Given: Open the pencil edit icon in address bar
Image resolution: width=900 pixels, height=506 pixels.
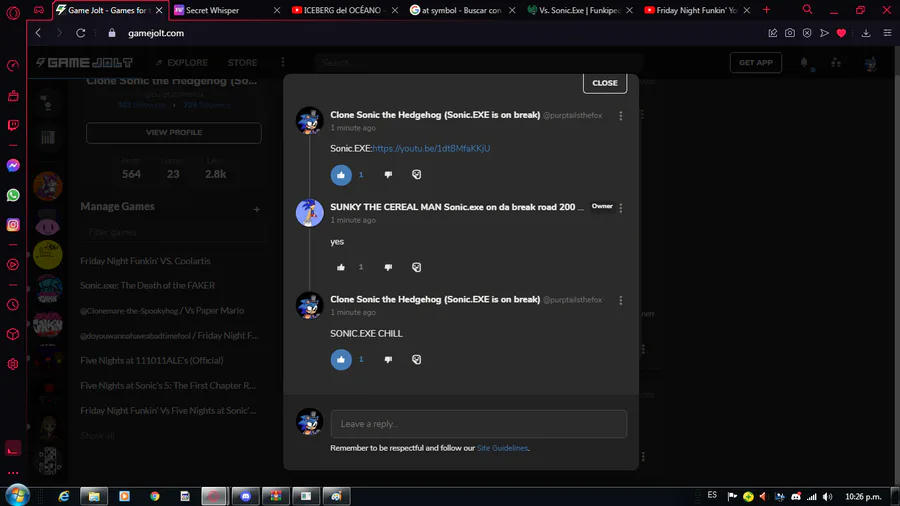Looking at the screenshot, I should 773,33.
